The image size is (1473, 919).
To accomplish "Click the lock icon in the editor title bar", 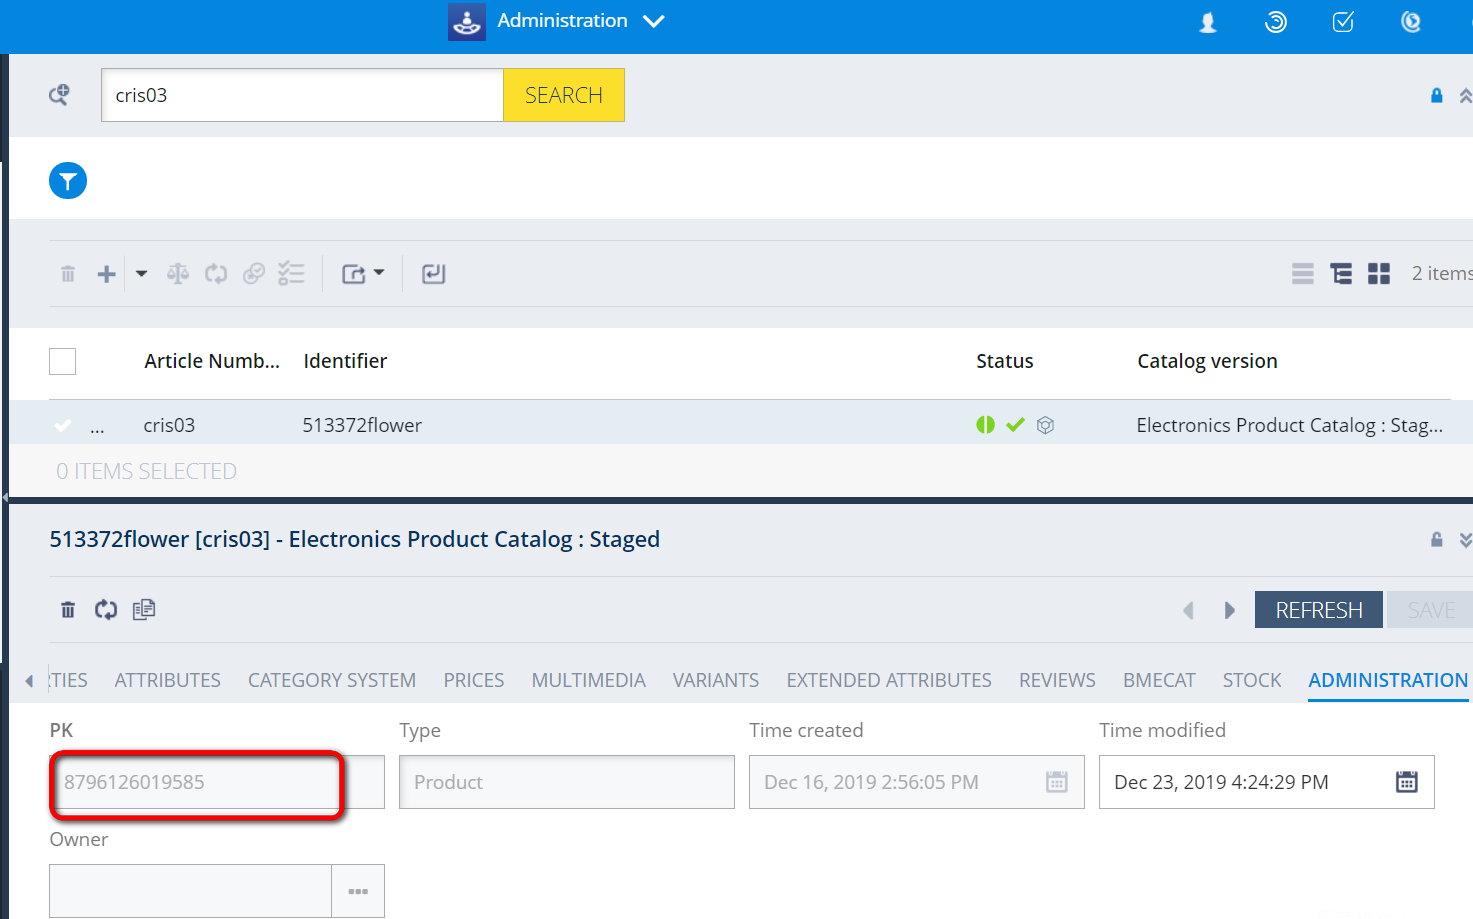I will coord(1437,540).
